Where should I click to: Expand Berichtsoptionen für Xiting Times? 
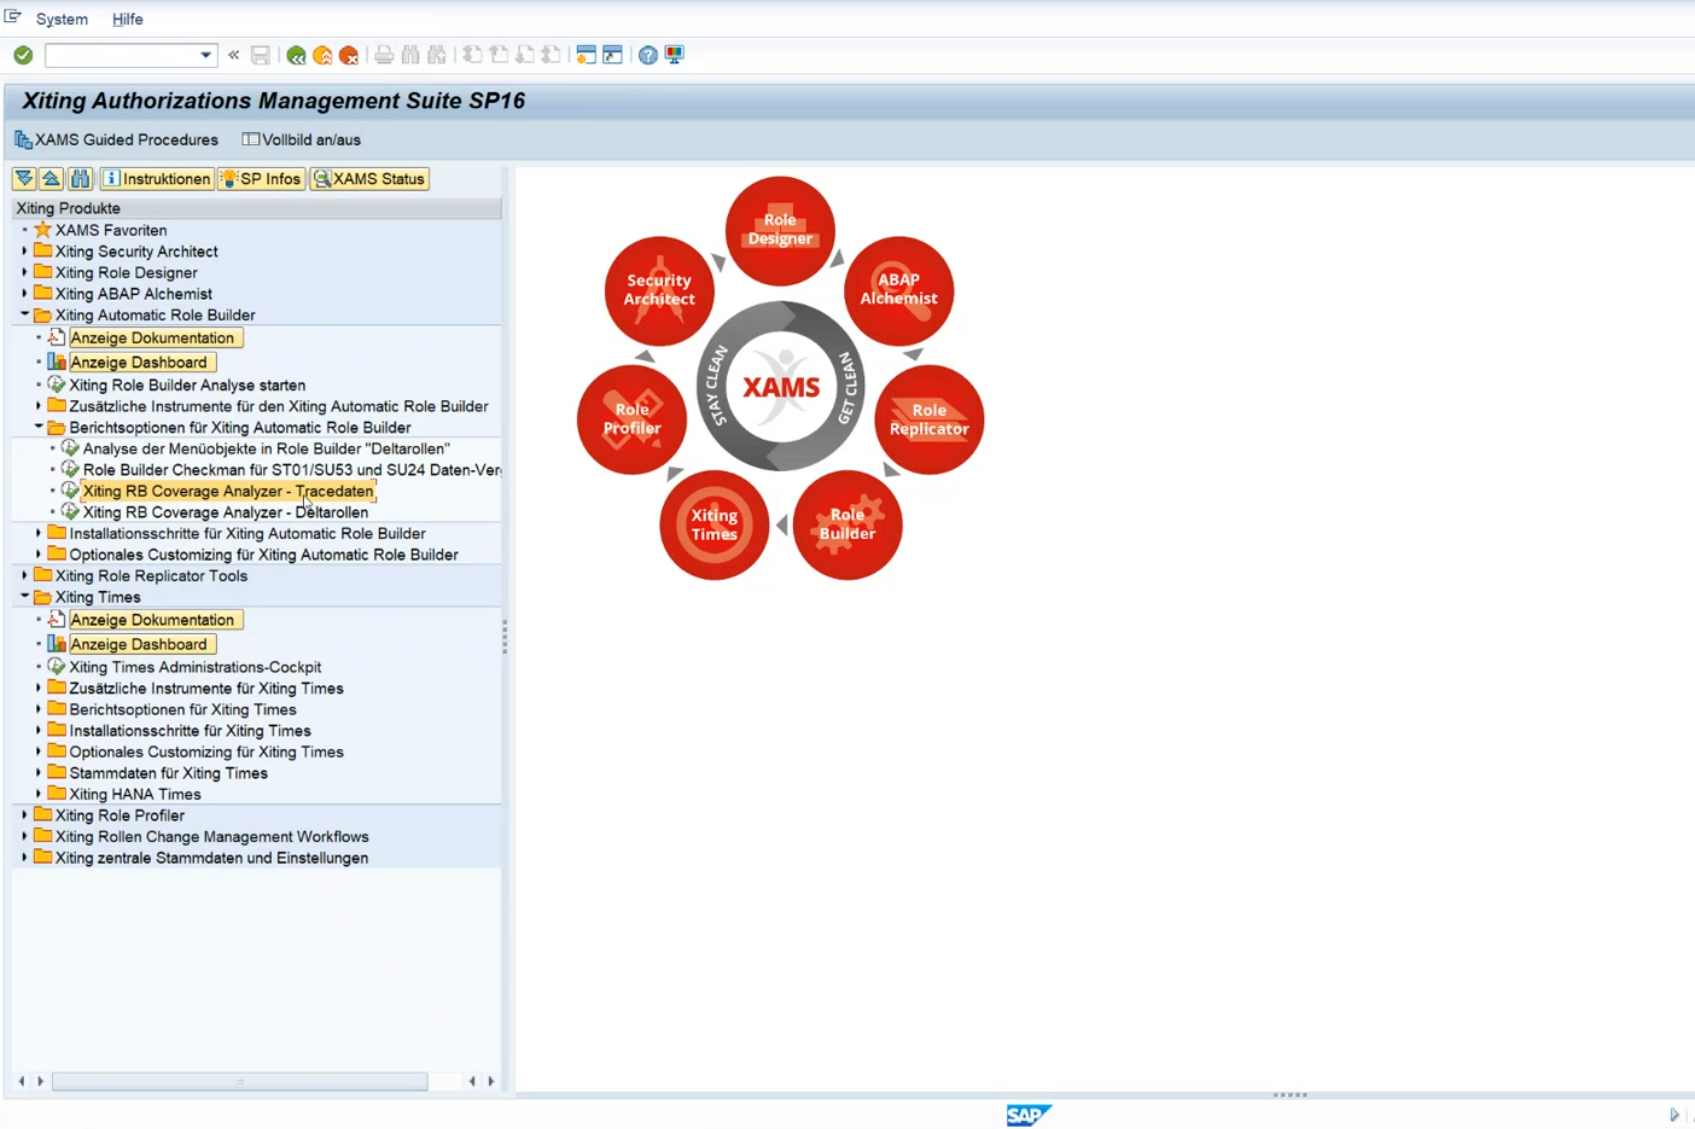[39, 709]
